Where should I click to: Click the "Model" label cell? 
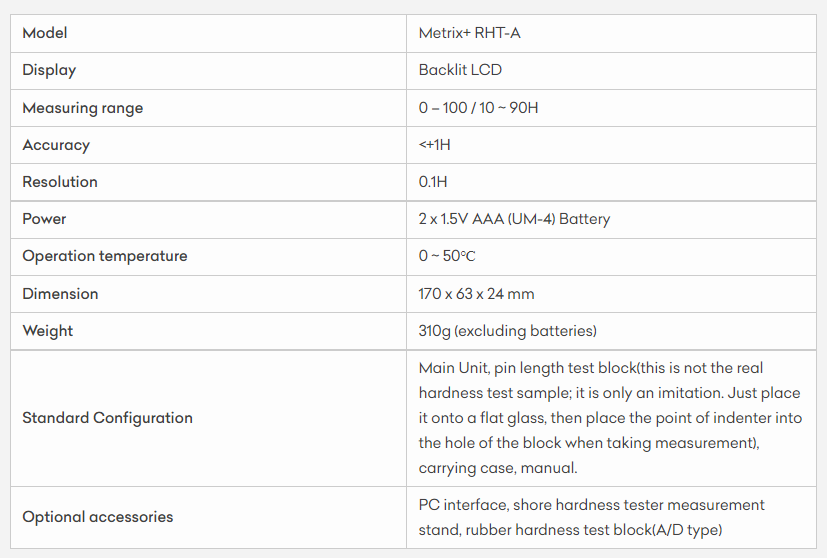click(x=45, y=33)
